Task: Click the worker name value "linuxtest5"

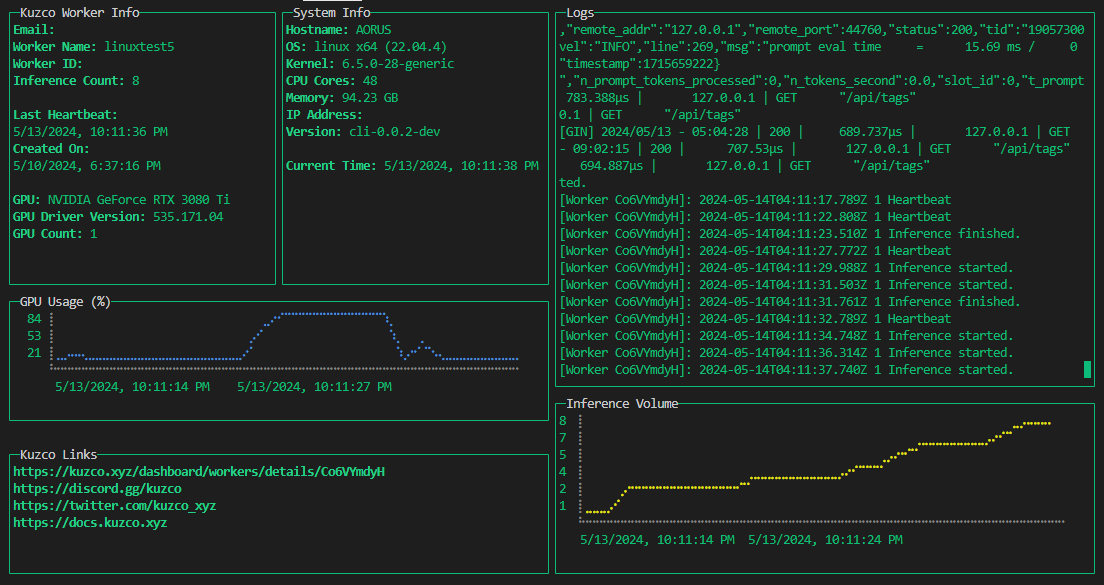Action: [139, 46]
